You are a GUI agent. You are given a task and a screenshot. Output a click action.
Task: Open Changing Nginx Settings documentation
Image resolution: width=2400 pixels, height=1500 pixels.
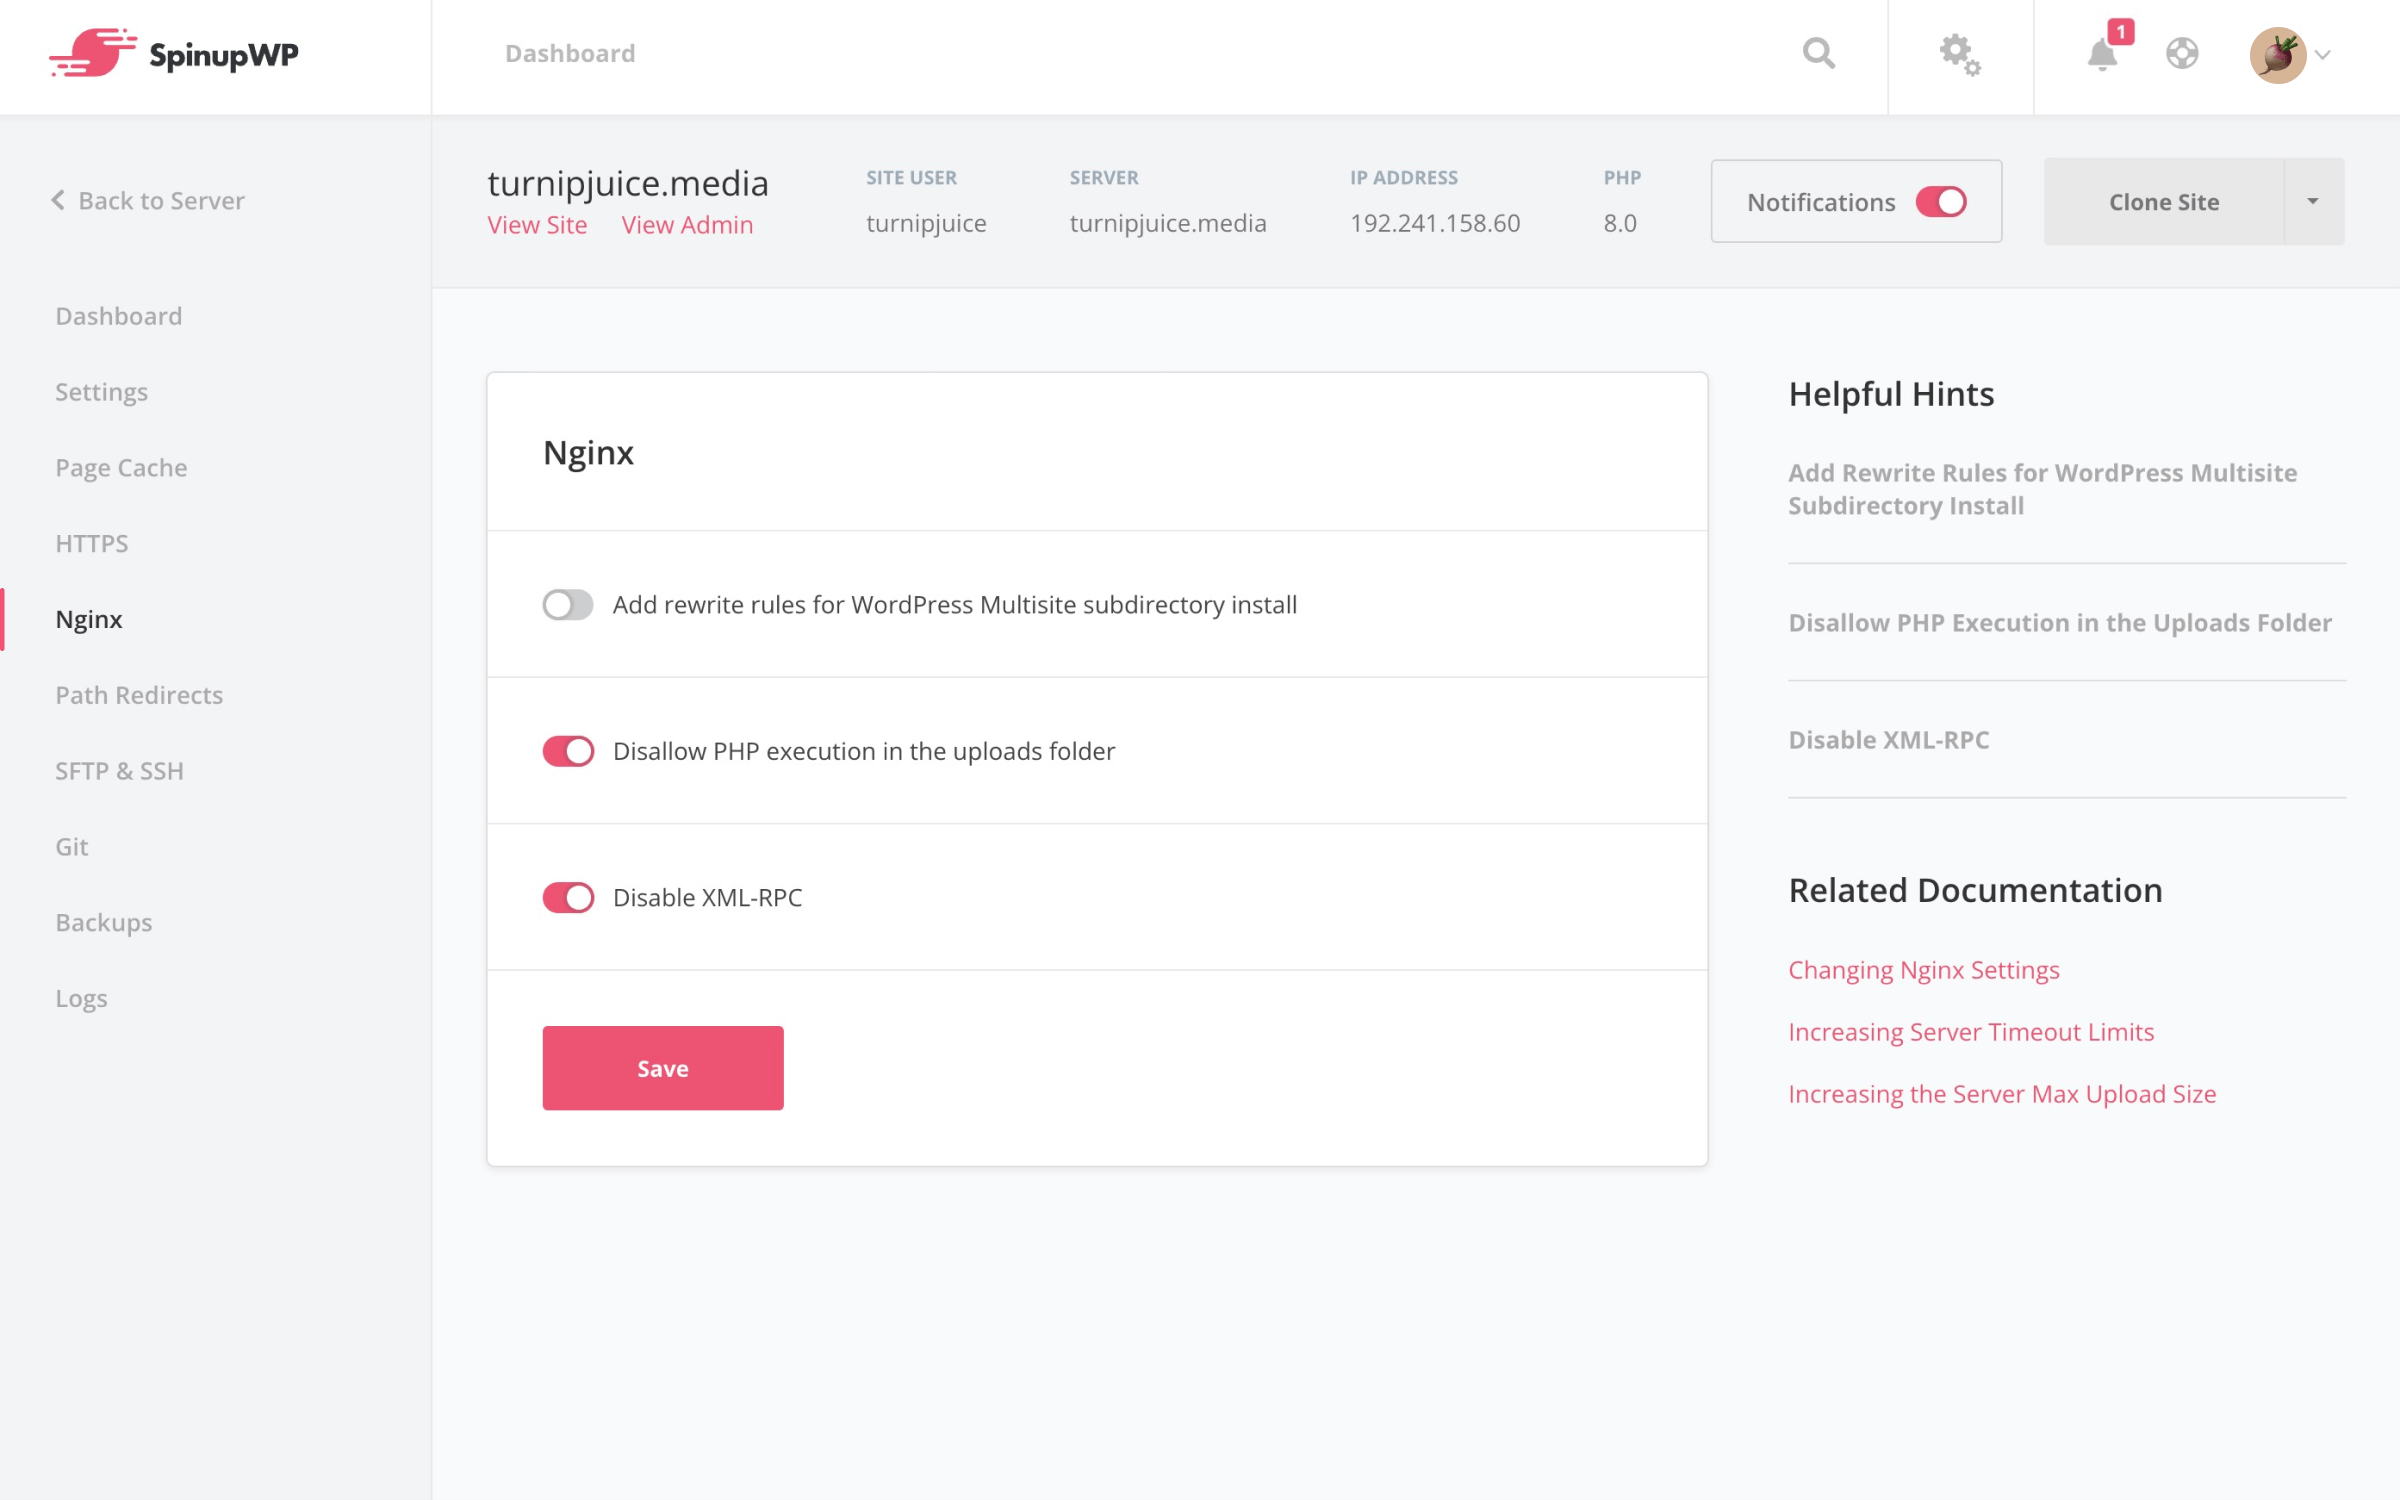[1924, 970]
